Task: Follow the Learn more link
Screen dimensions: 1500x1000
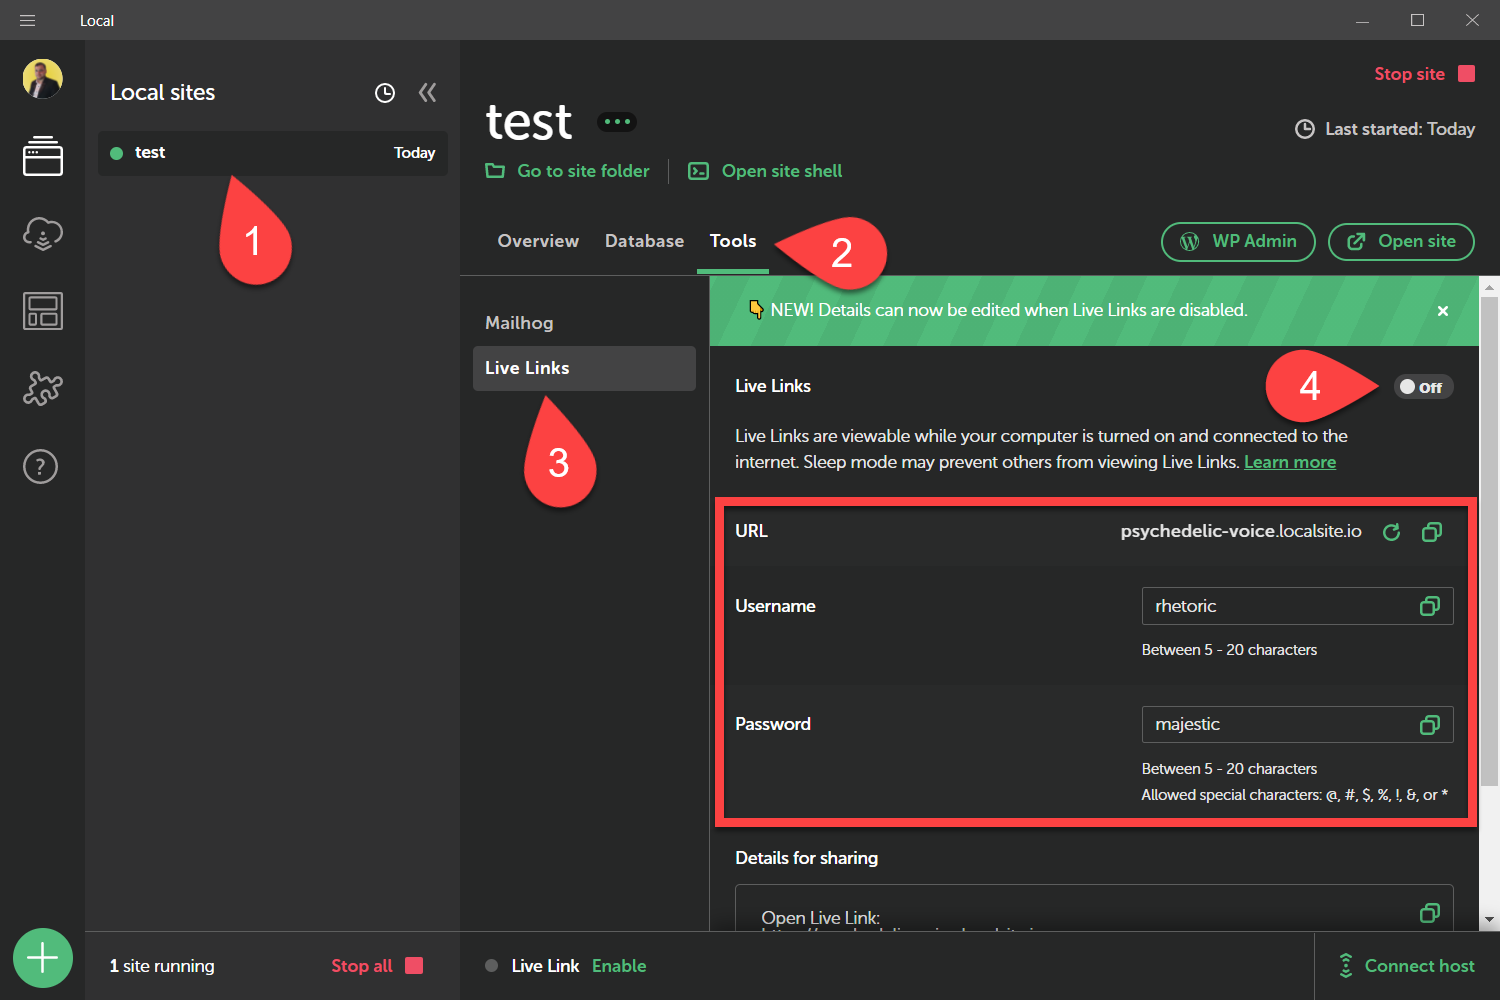Action: (1289, 462)
